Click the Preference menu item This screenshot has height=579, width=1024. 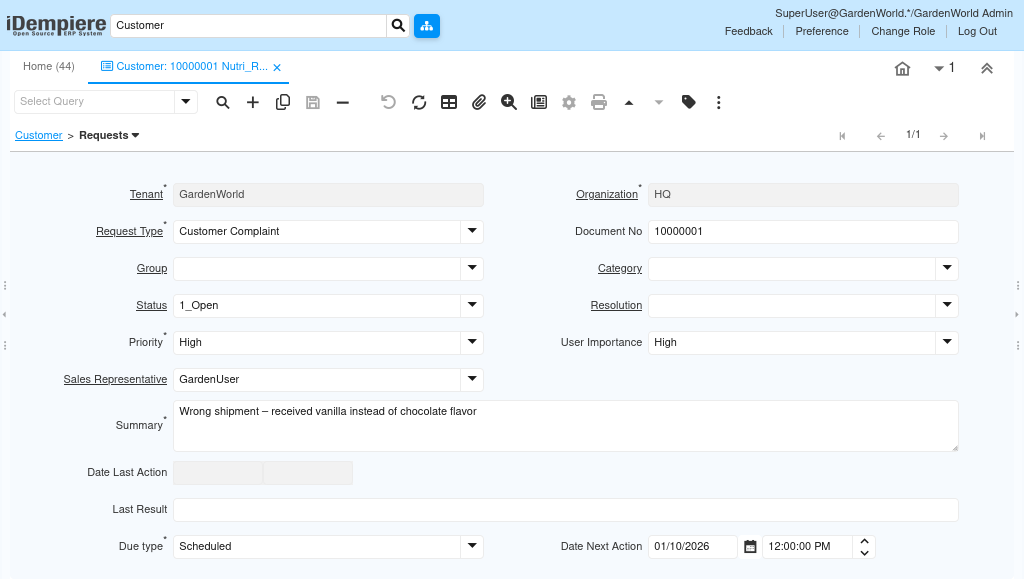pyautogui.click(x=822, y=31)
